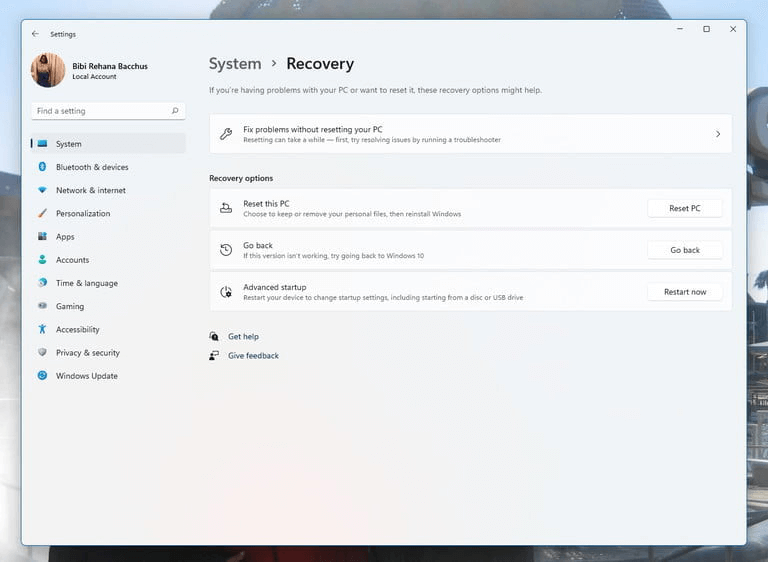Click the search magnifier icon

(175, 111)
